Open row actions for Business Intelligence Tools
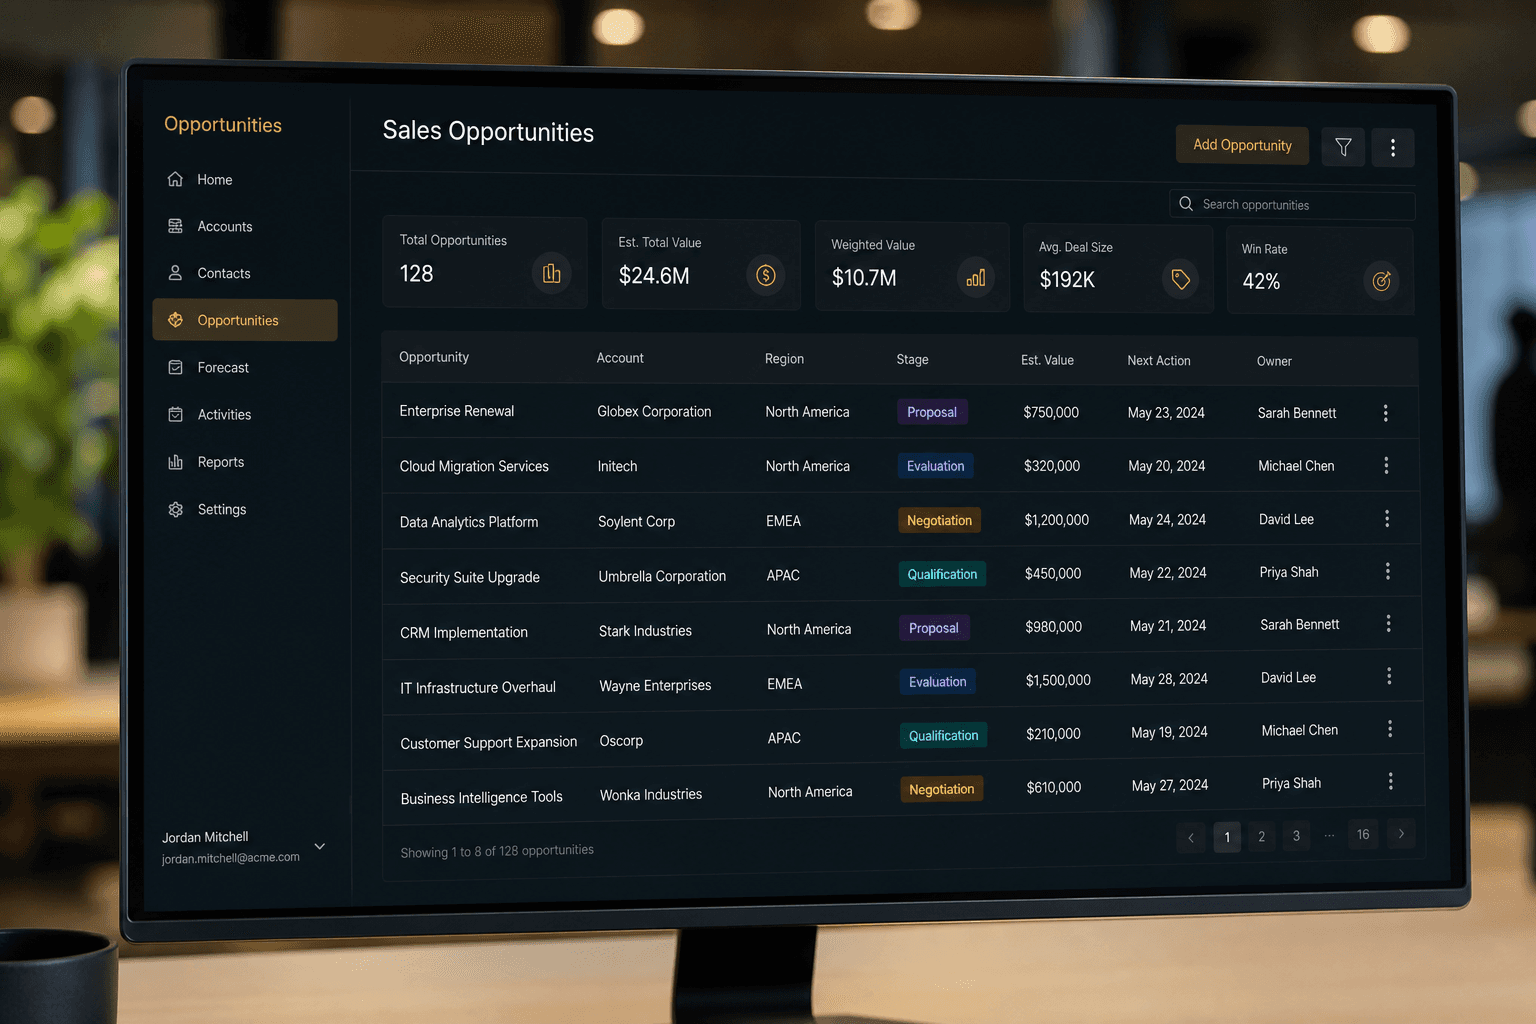Screen dimensions: 1536x1024 [1391, 782]
